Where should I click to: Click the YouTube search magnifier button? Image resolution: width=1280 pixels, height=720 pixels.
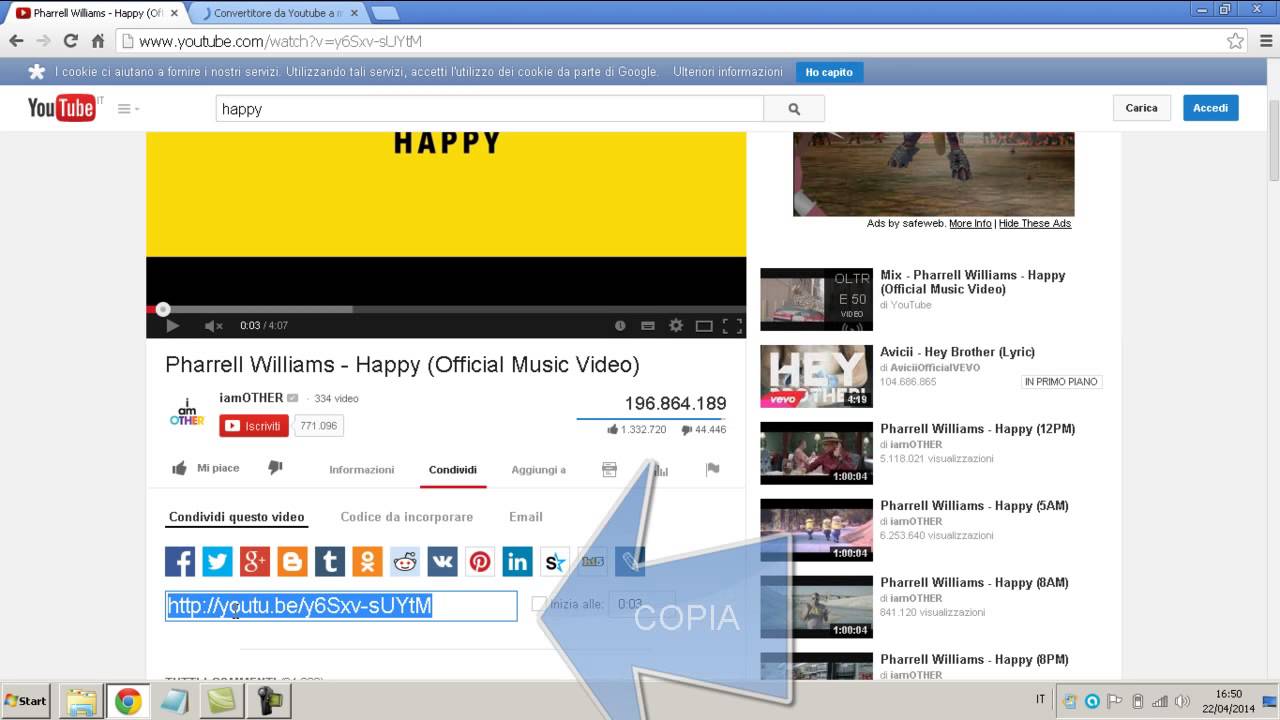tap(794, 109)
